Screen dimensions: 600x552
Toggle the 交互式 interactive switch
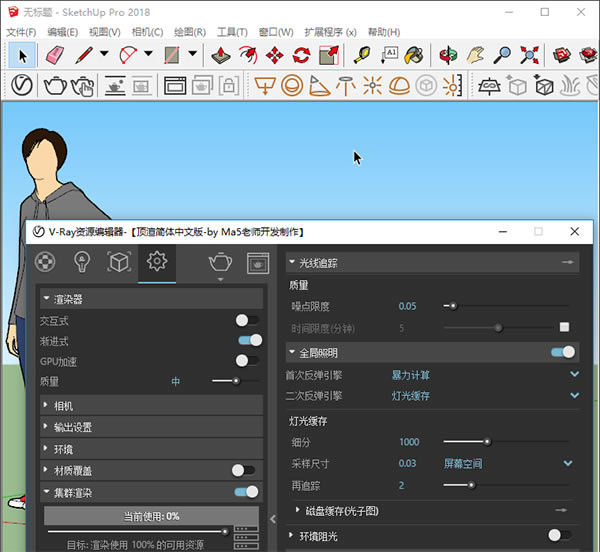[247, 320]
